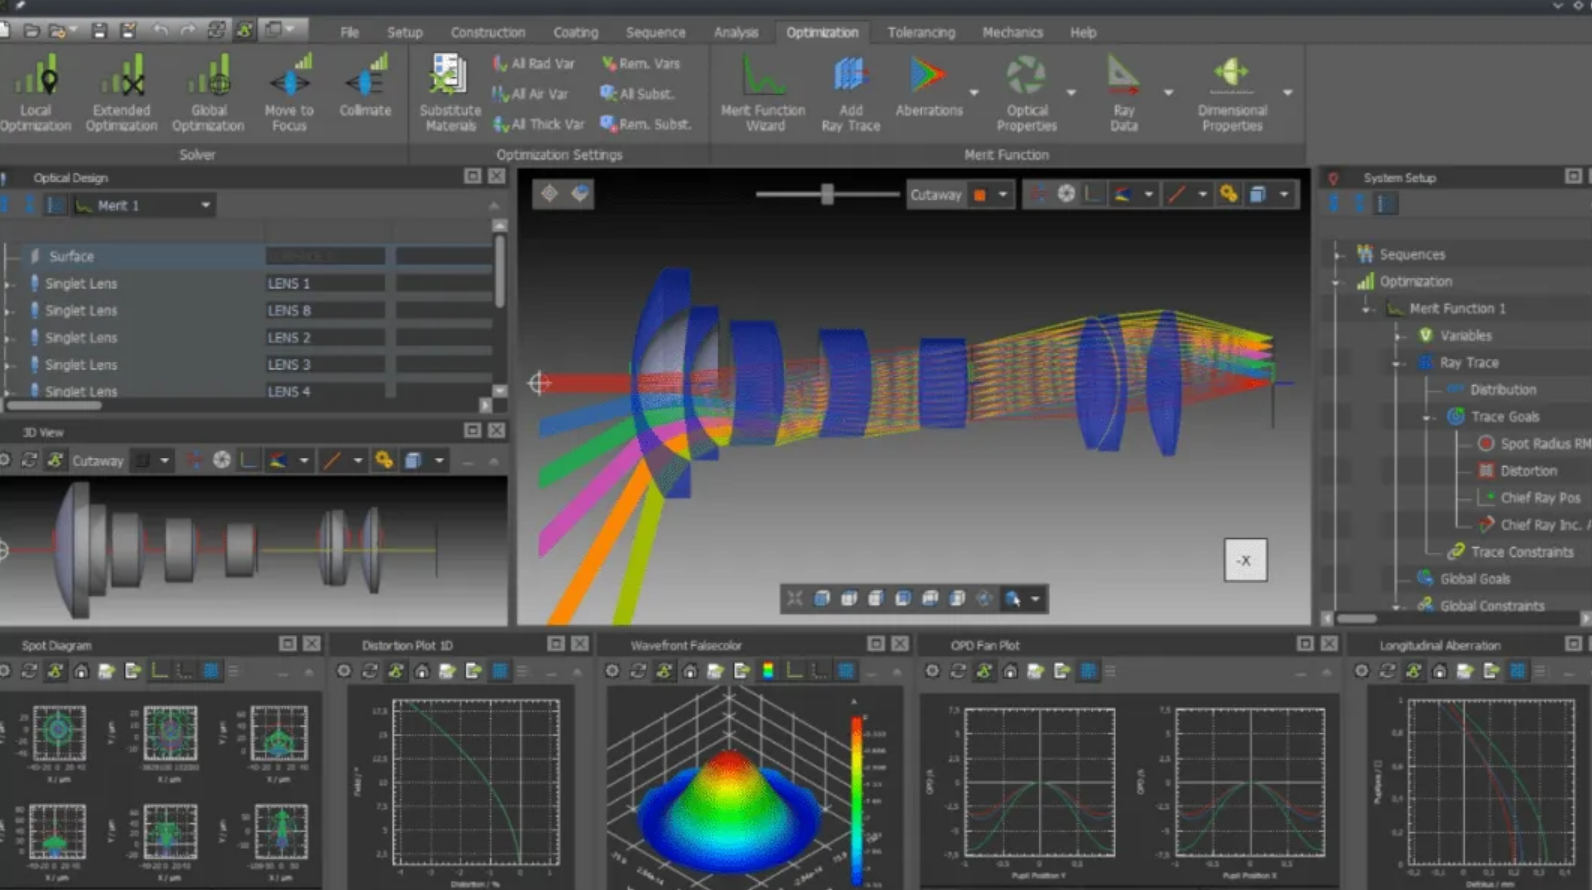The width and height of the screenshot is (1592, 890).
Task: Adjust the slider above the 3D view
Action: (827, 194)
